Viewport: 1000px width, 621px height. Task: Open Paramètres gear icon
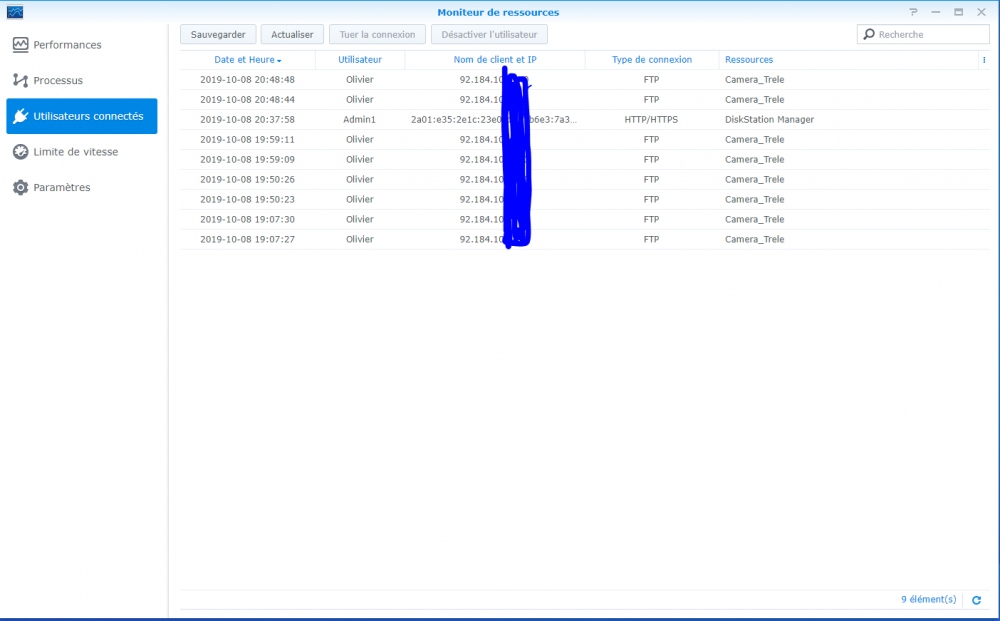click(20, 187)
